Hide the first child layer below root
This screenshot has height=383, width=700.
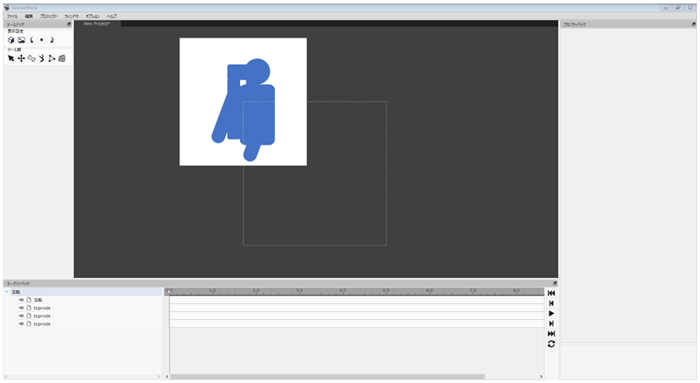(x=21, y=300)
